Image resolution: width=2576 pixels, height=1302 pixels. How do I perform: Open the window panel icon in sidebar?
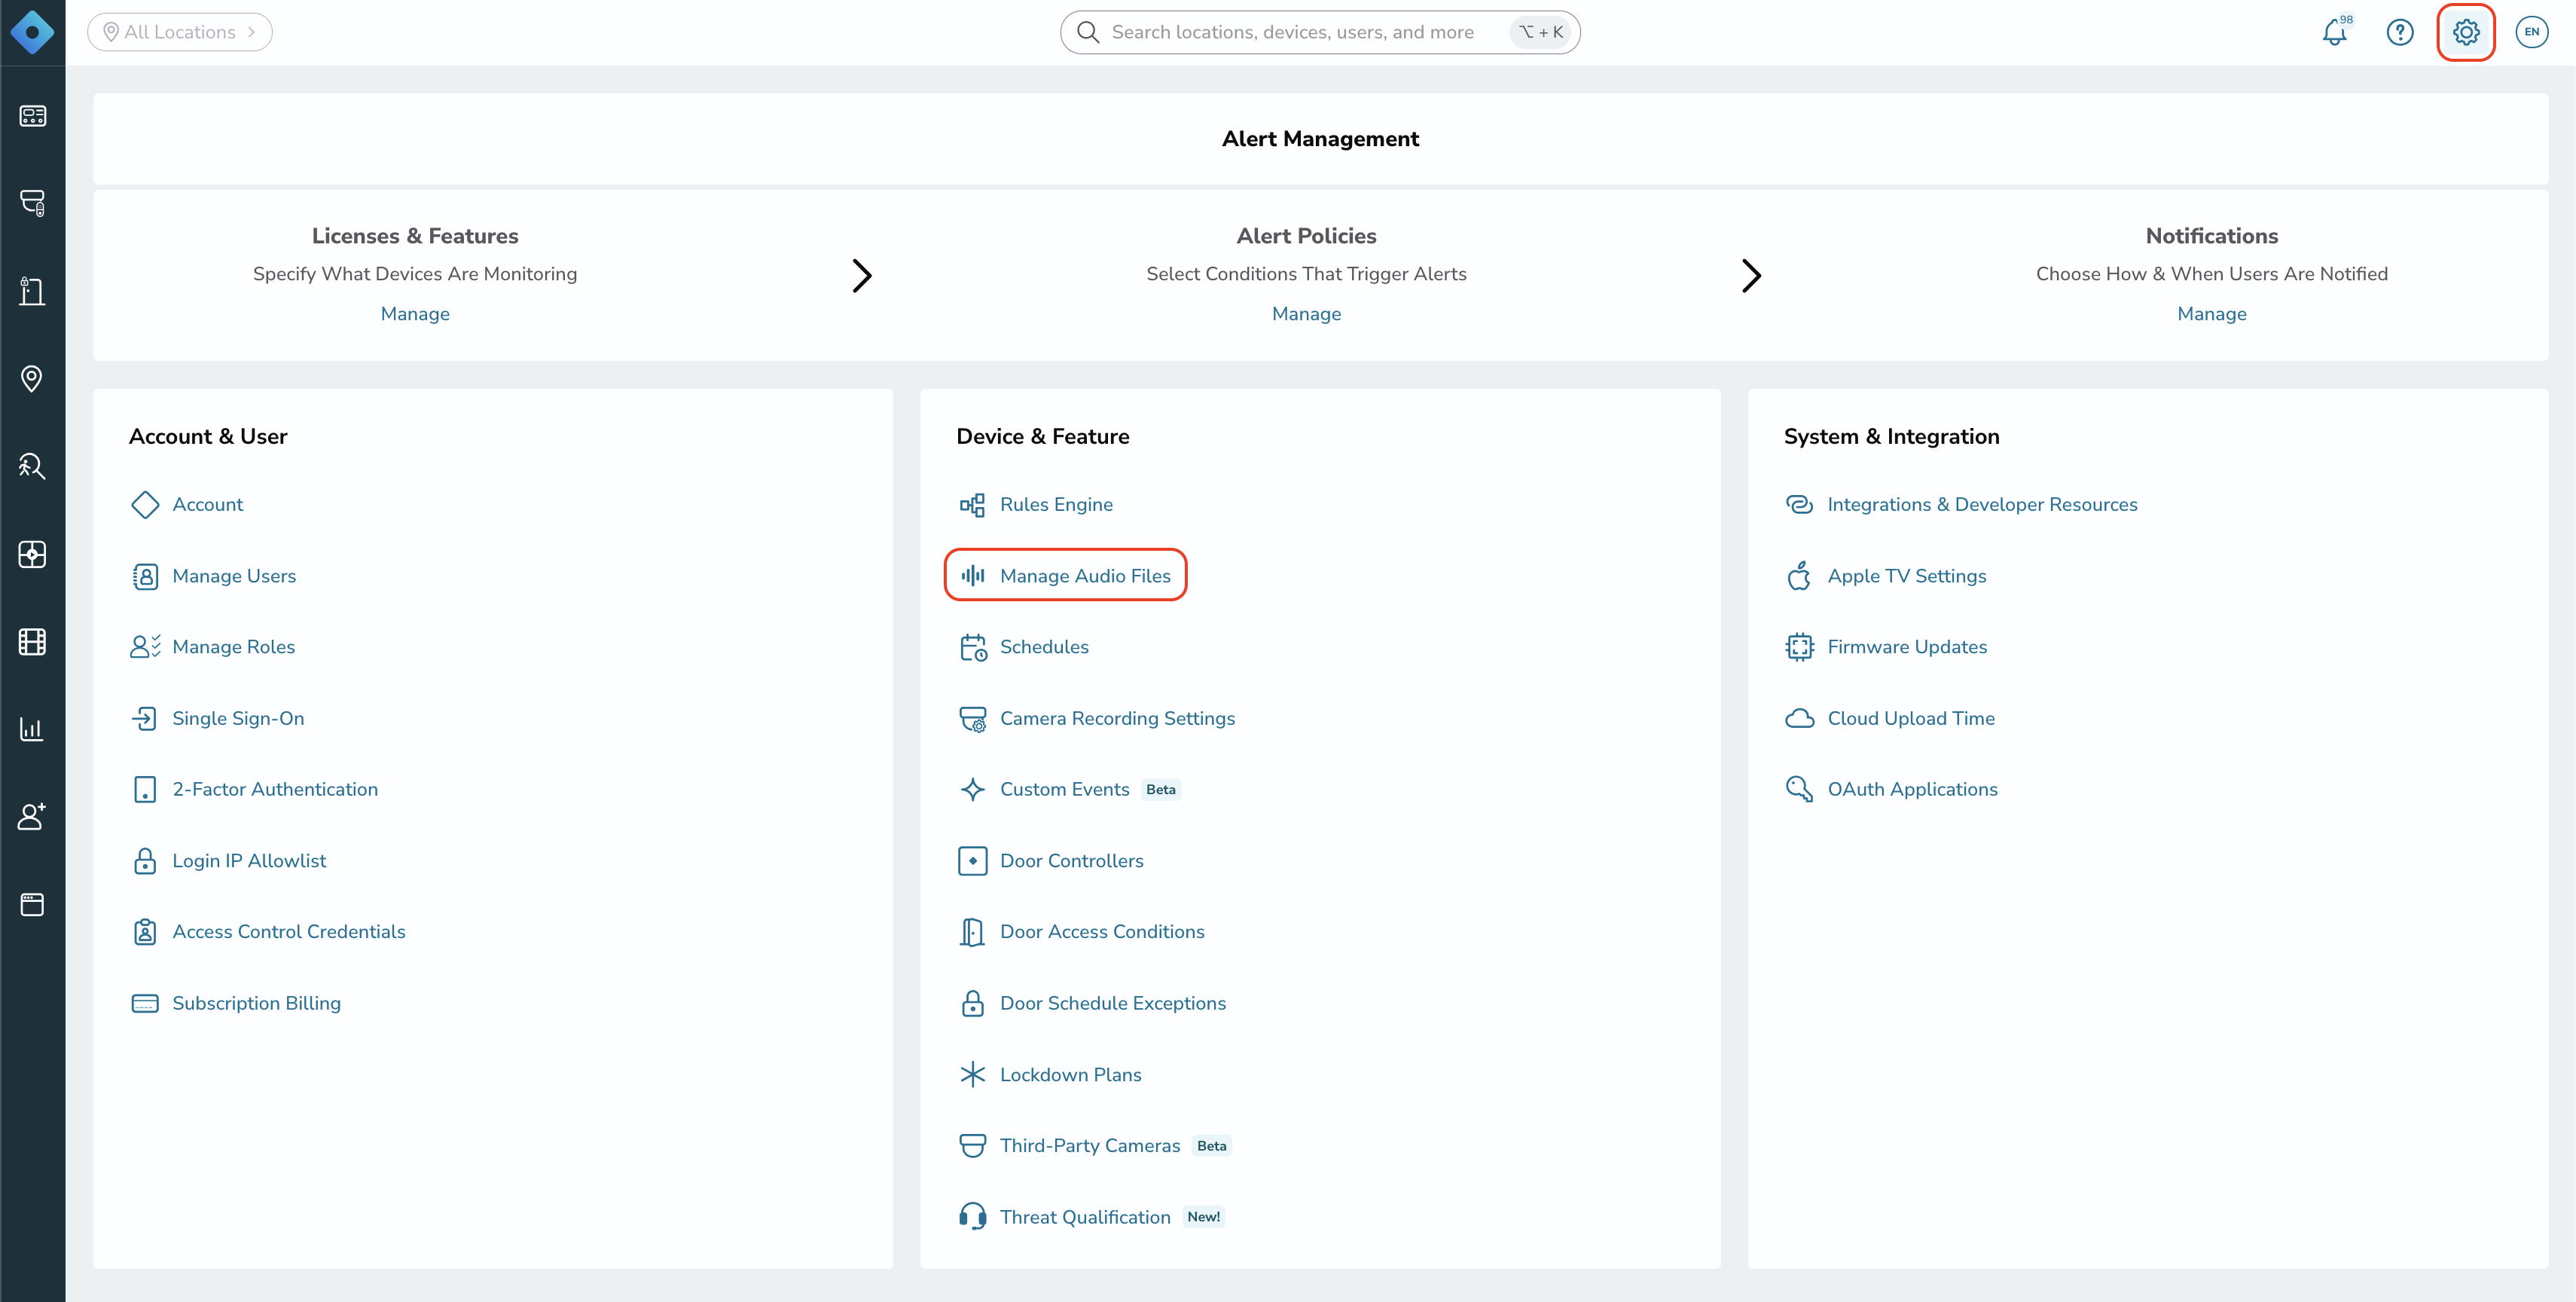pos(32,904)
